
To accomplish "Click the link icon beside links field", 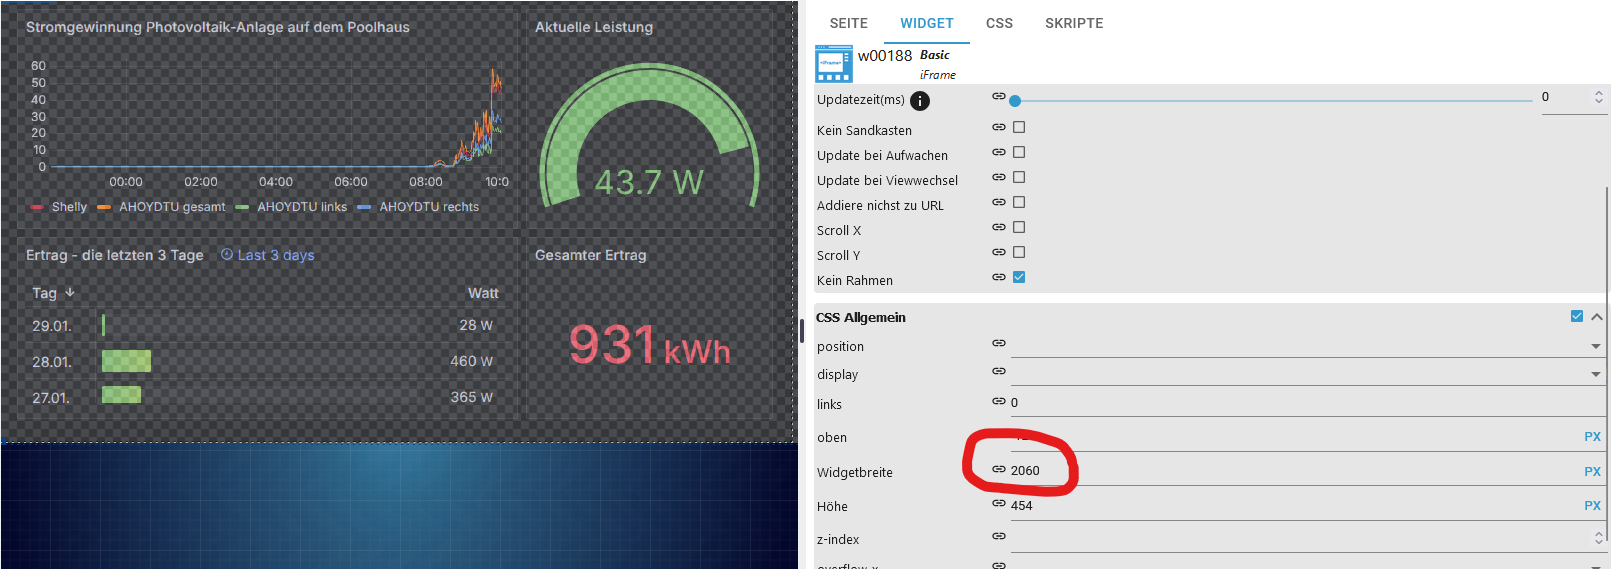I will pos(999,401).
